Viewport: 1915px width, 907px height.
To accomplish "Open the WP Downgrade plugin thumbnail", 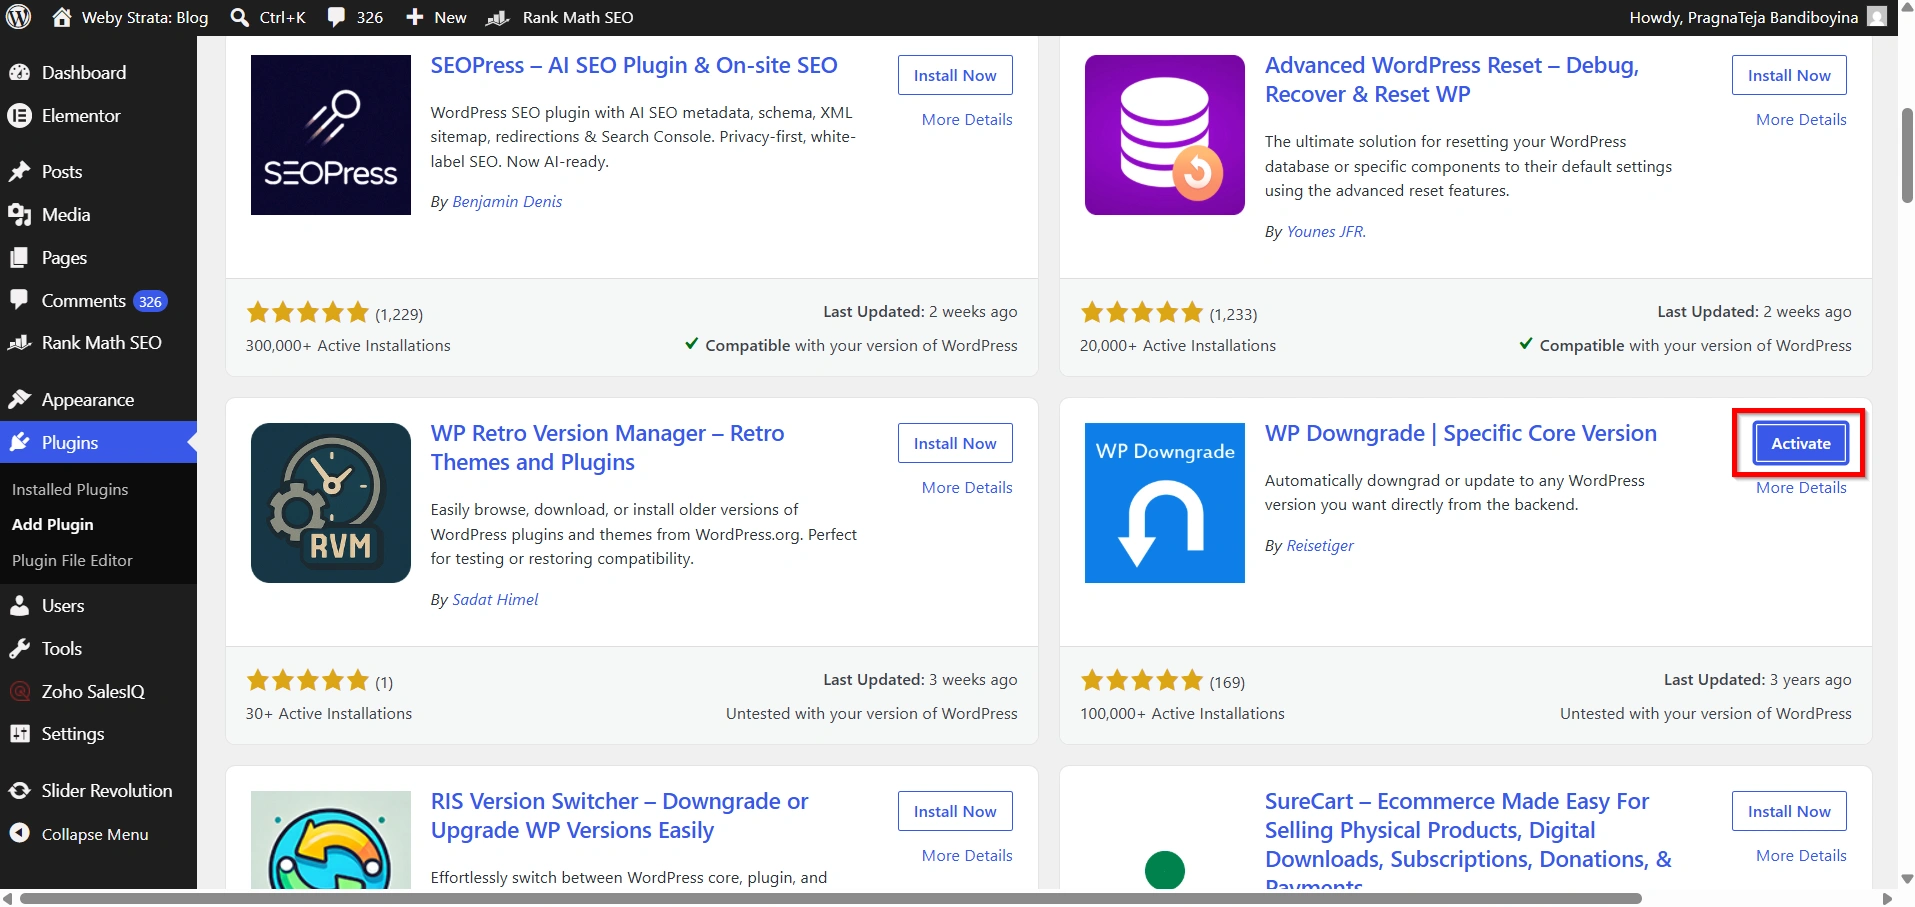I will point(1165,503).
